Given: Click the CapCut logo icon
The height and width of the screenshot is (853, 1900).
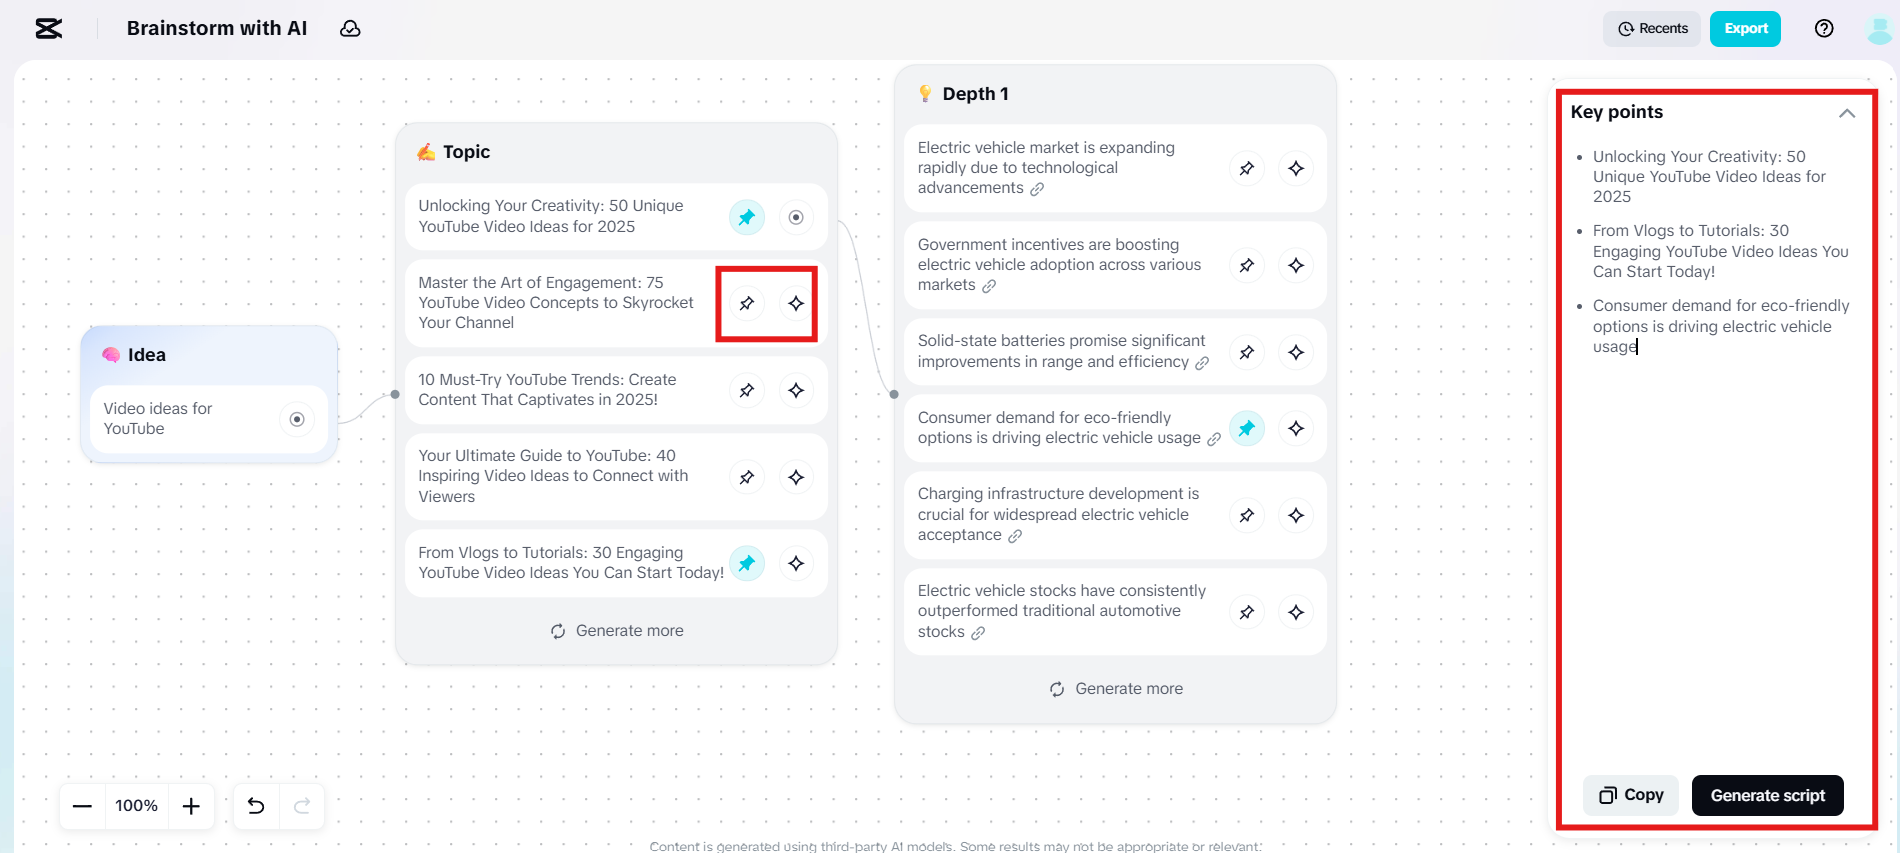Looking at the screenshot, I should pyautogui.click(x=49, y=29).
